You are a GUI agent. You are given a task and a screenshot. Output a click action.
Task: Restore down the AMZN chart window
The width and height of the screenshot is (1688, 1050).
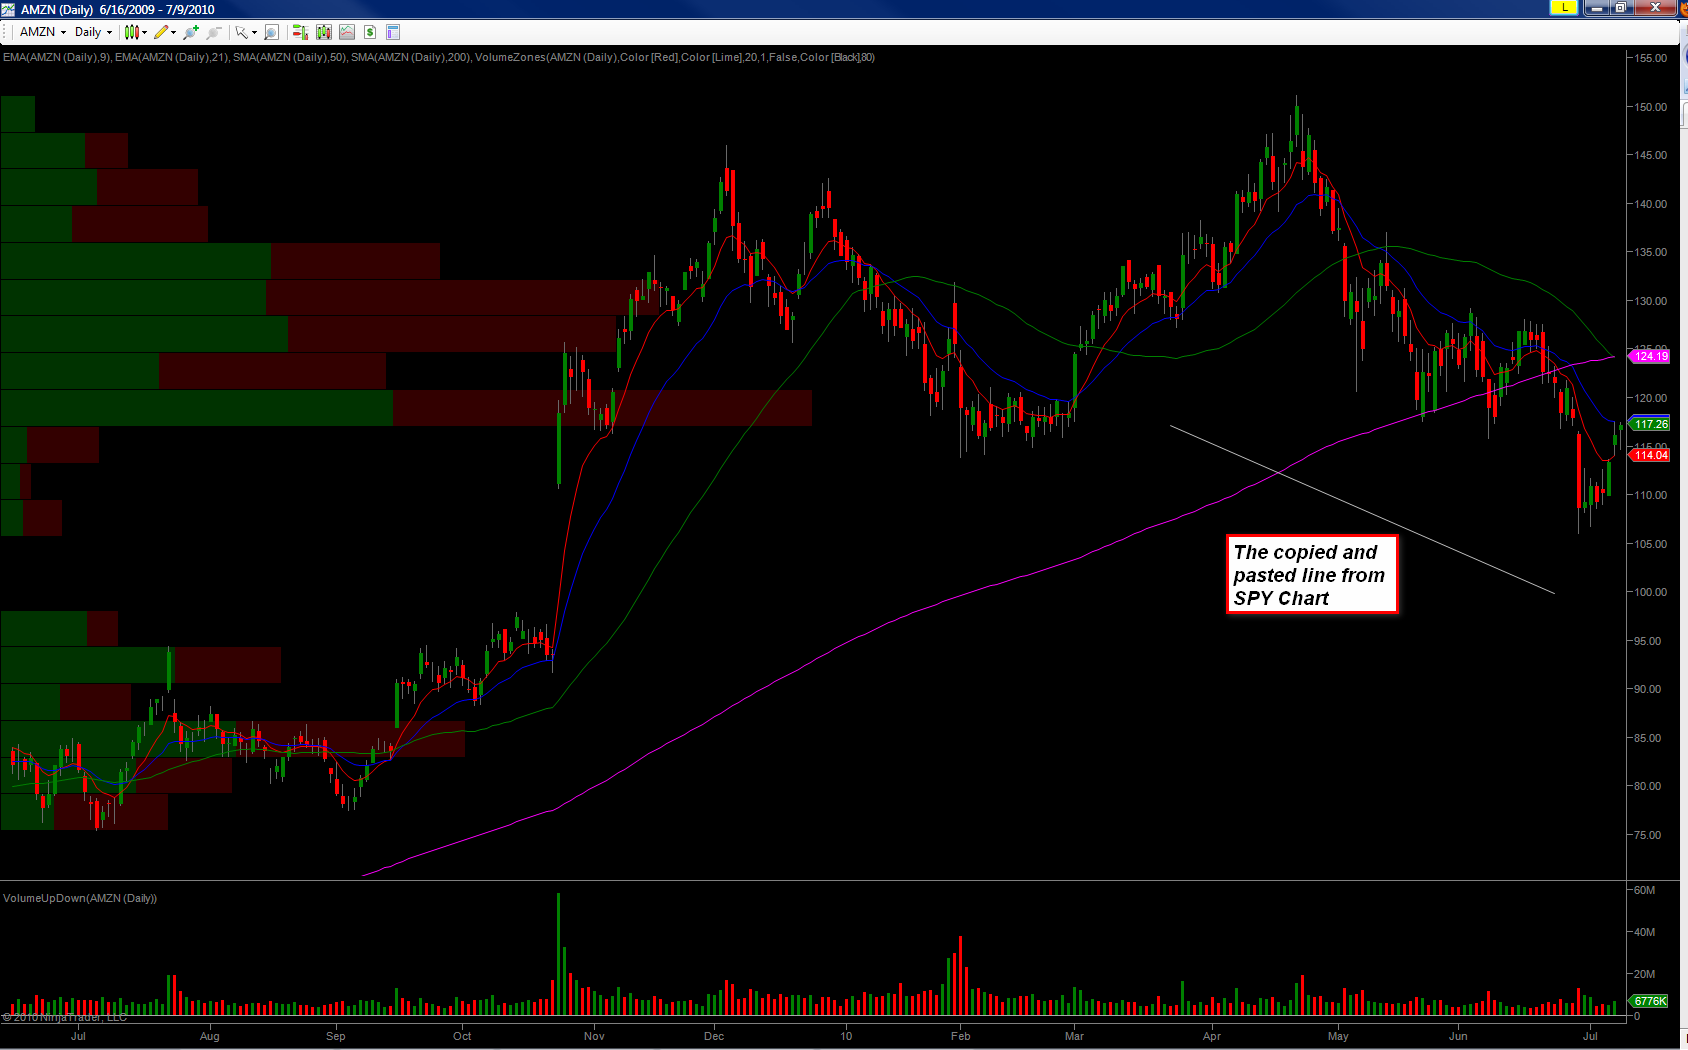tap(1621, 8)
